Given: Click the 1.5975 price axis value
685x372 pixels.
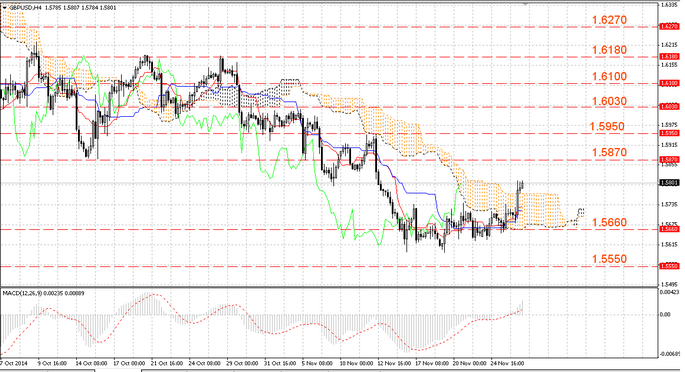Looking at the screenshot, I should pos(669,125).
